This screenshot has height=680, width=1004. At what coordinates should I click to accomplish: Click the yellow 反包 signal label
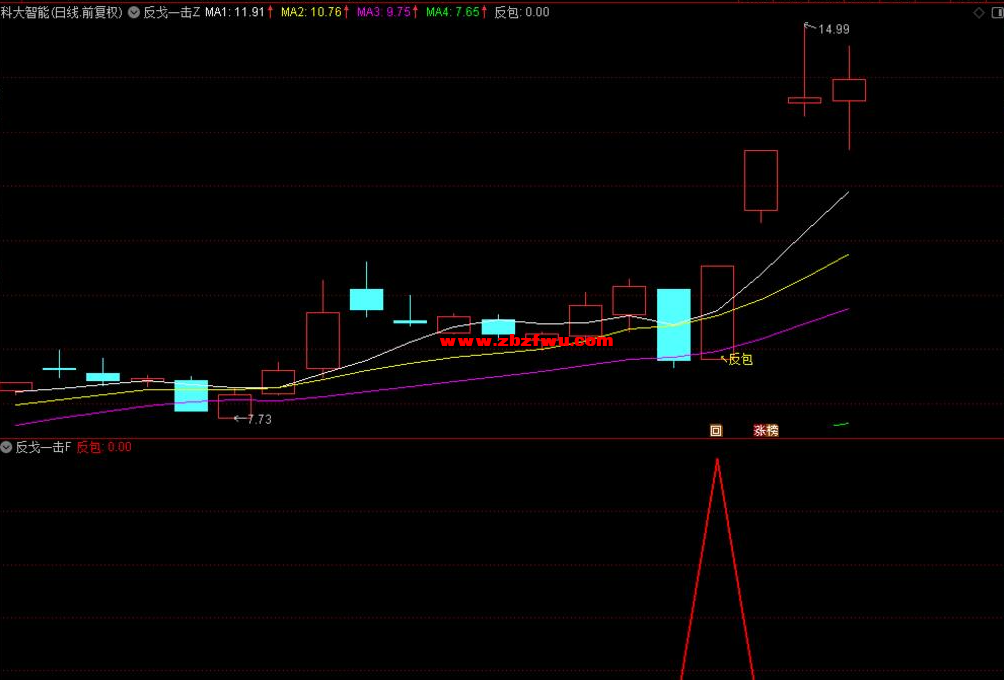[740, 359]
